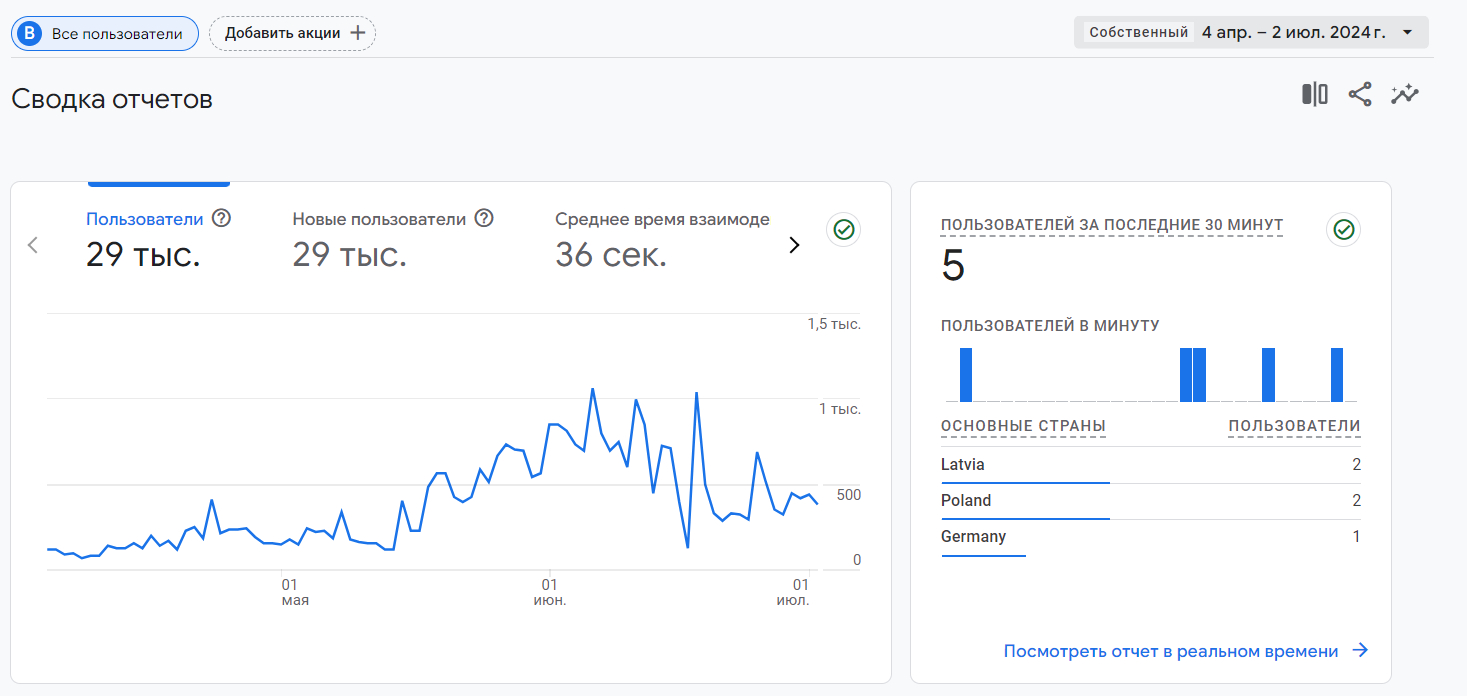Open the date range dropdown arrow
The image size is (1467, 696).
1407,32
